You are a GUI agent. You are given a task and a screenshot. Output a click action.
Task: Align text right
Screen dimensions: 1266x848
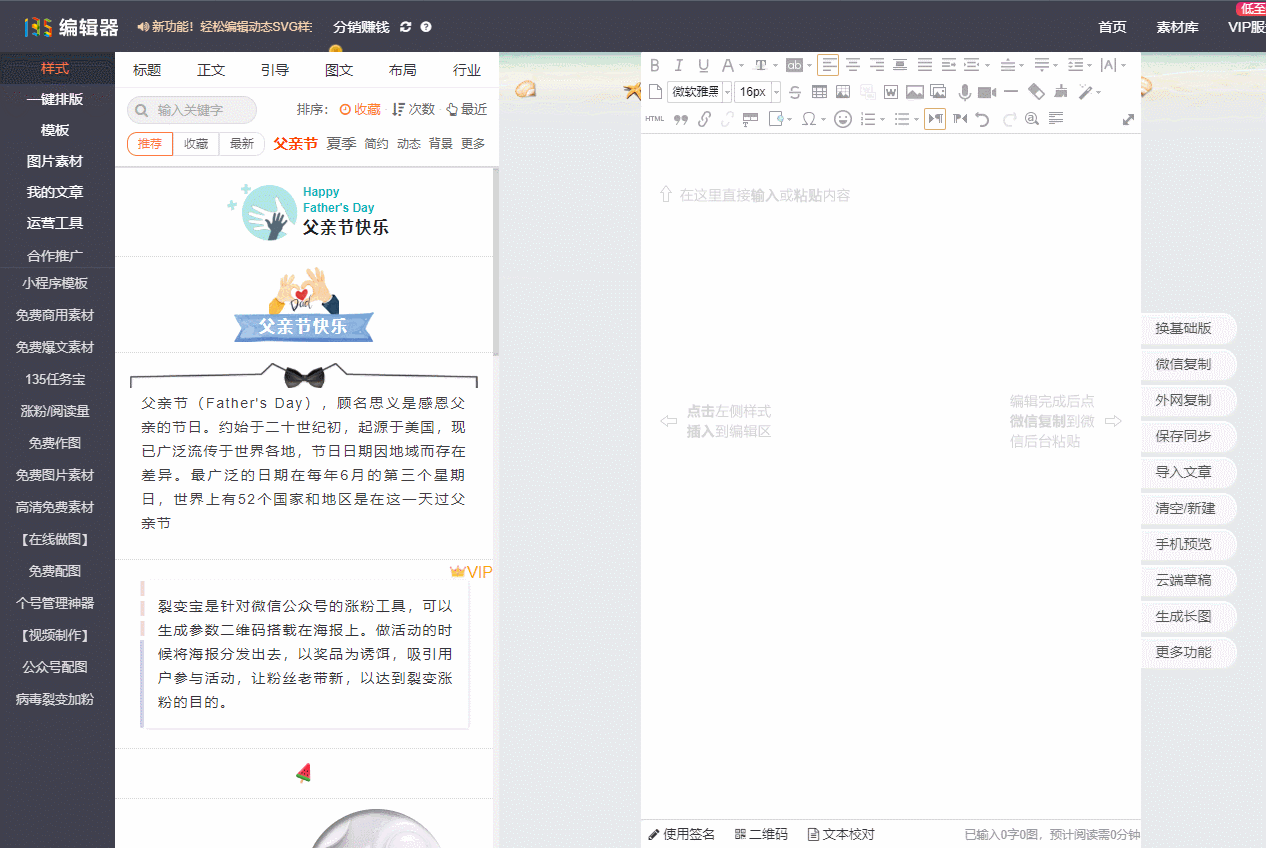point(877,65)
